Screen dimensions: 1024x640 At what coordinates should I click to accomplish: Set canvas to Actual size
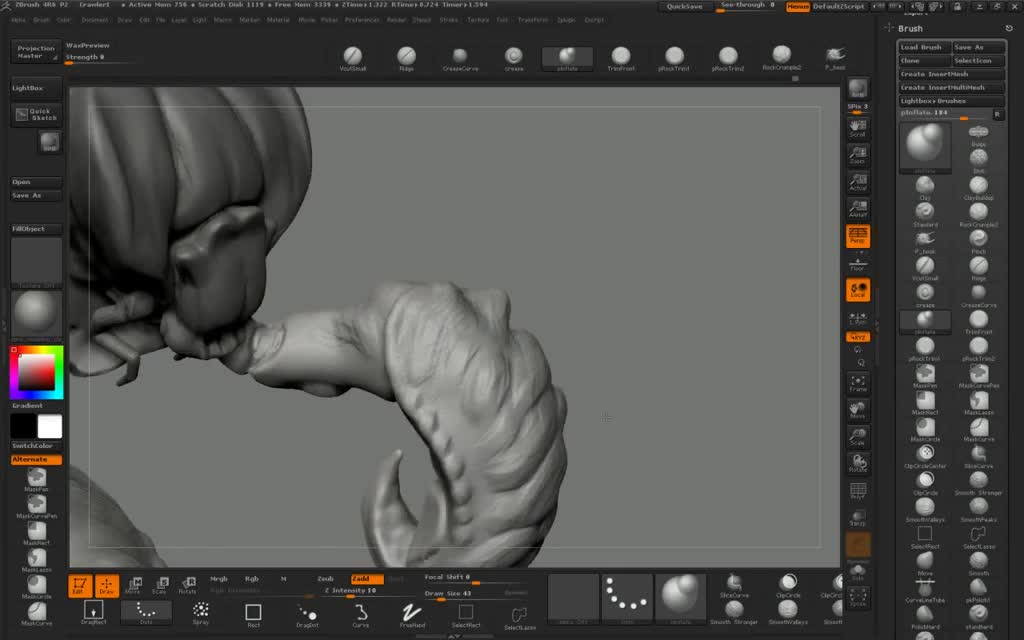click(x=857, y=182)
